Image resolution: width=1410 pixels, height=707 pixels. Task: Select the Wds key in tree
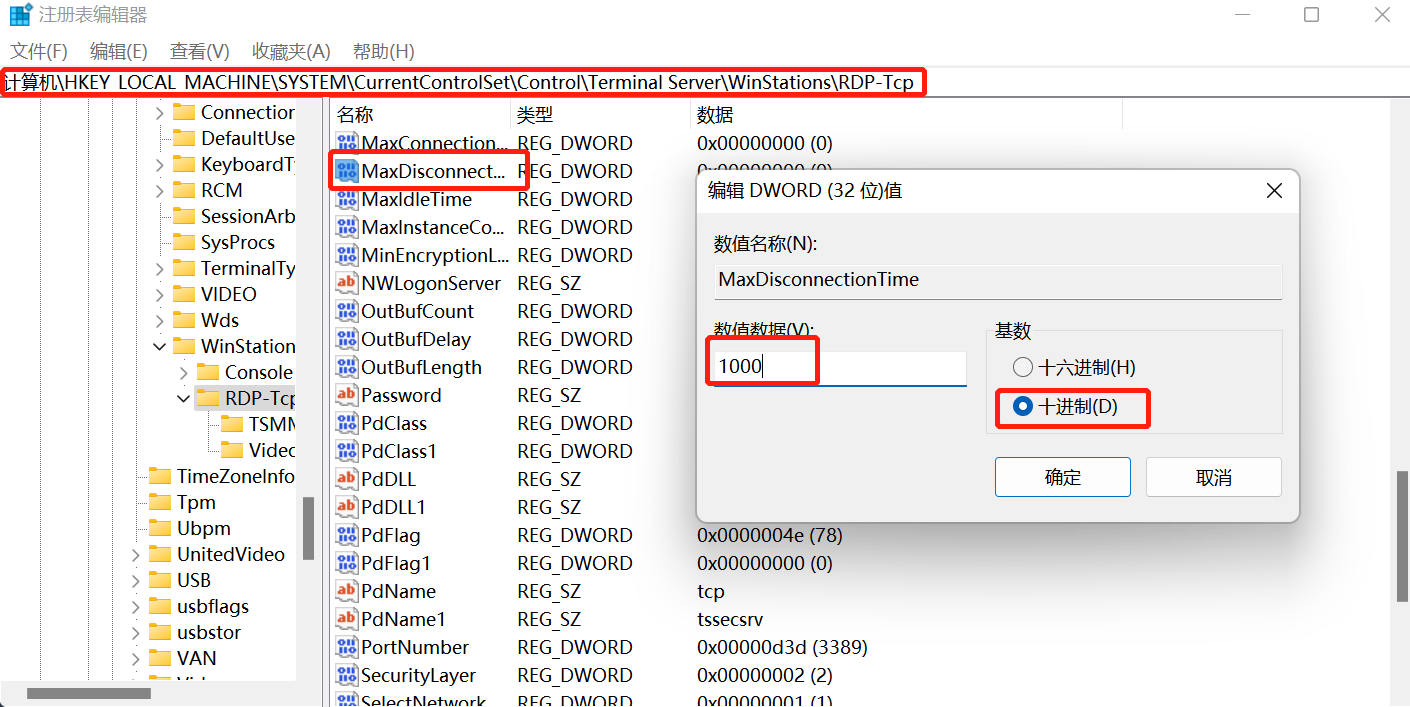(220, 320)
